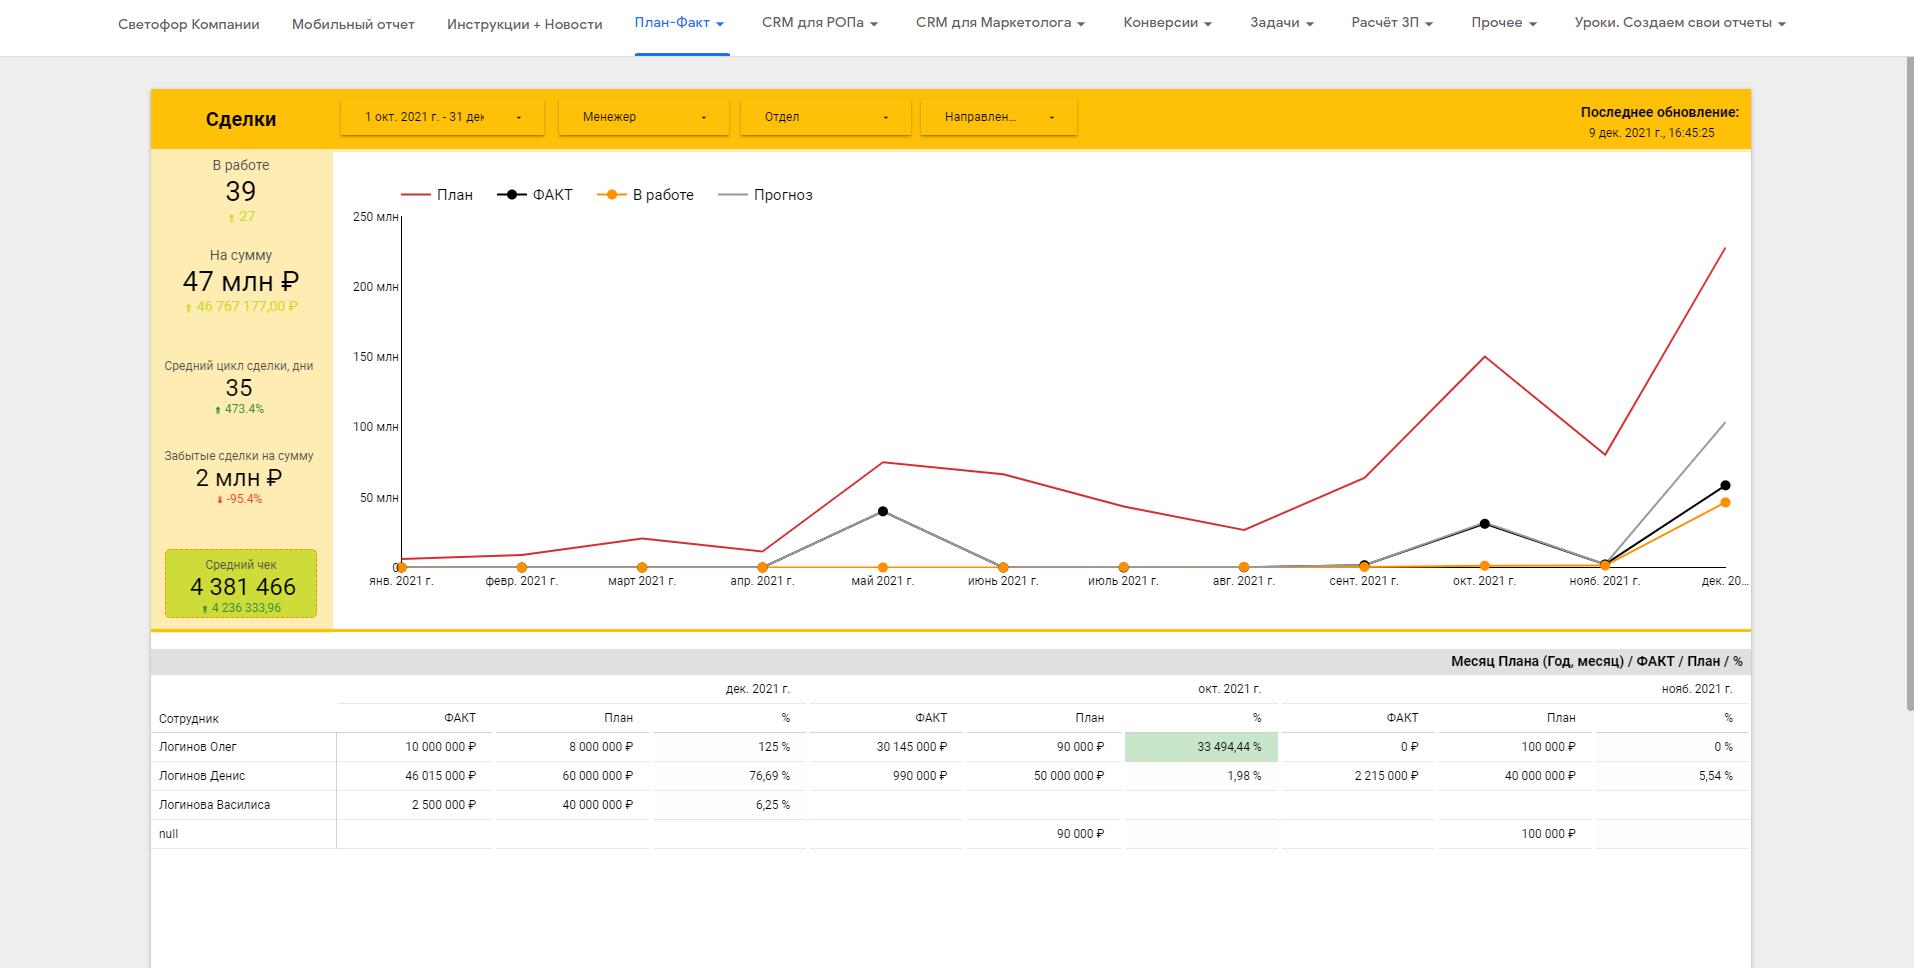The height and width of the screenshot is (968, 1914).
Task: Expand the CRM для Маркетолога menu
Action: 999,23
